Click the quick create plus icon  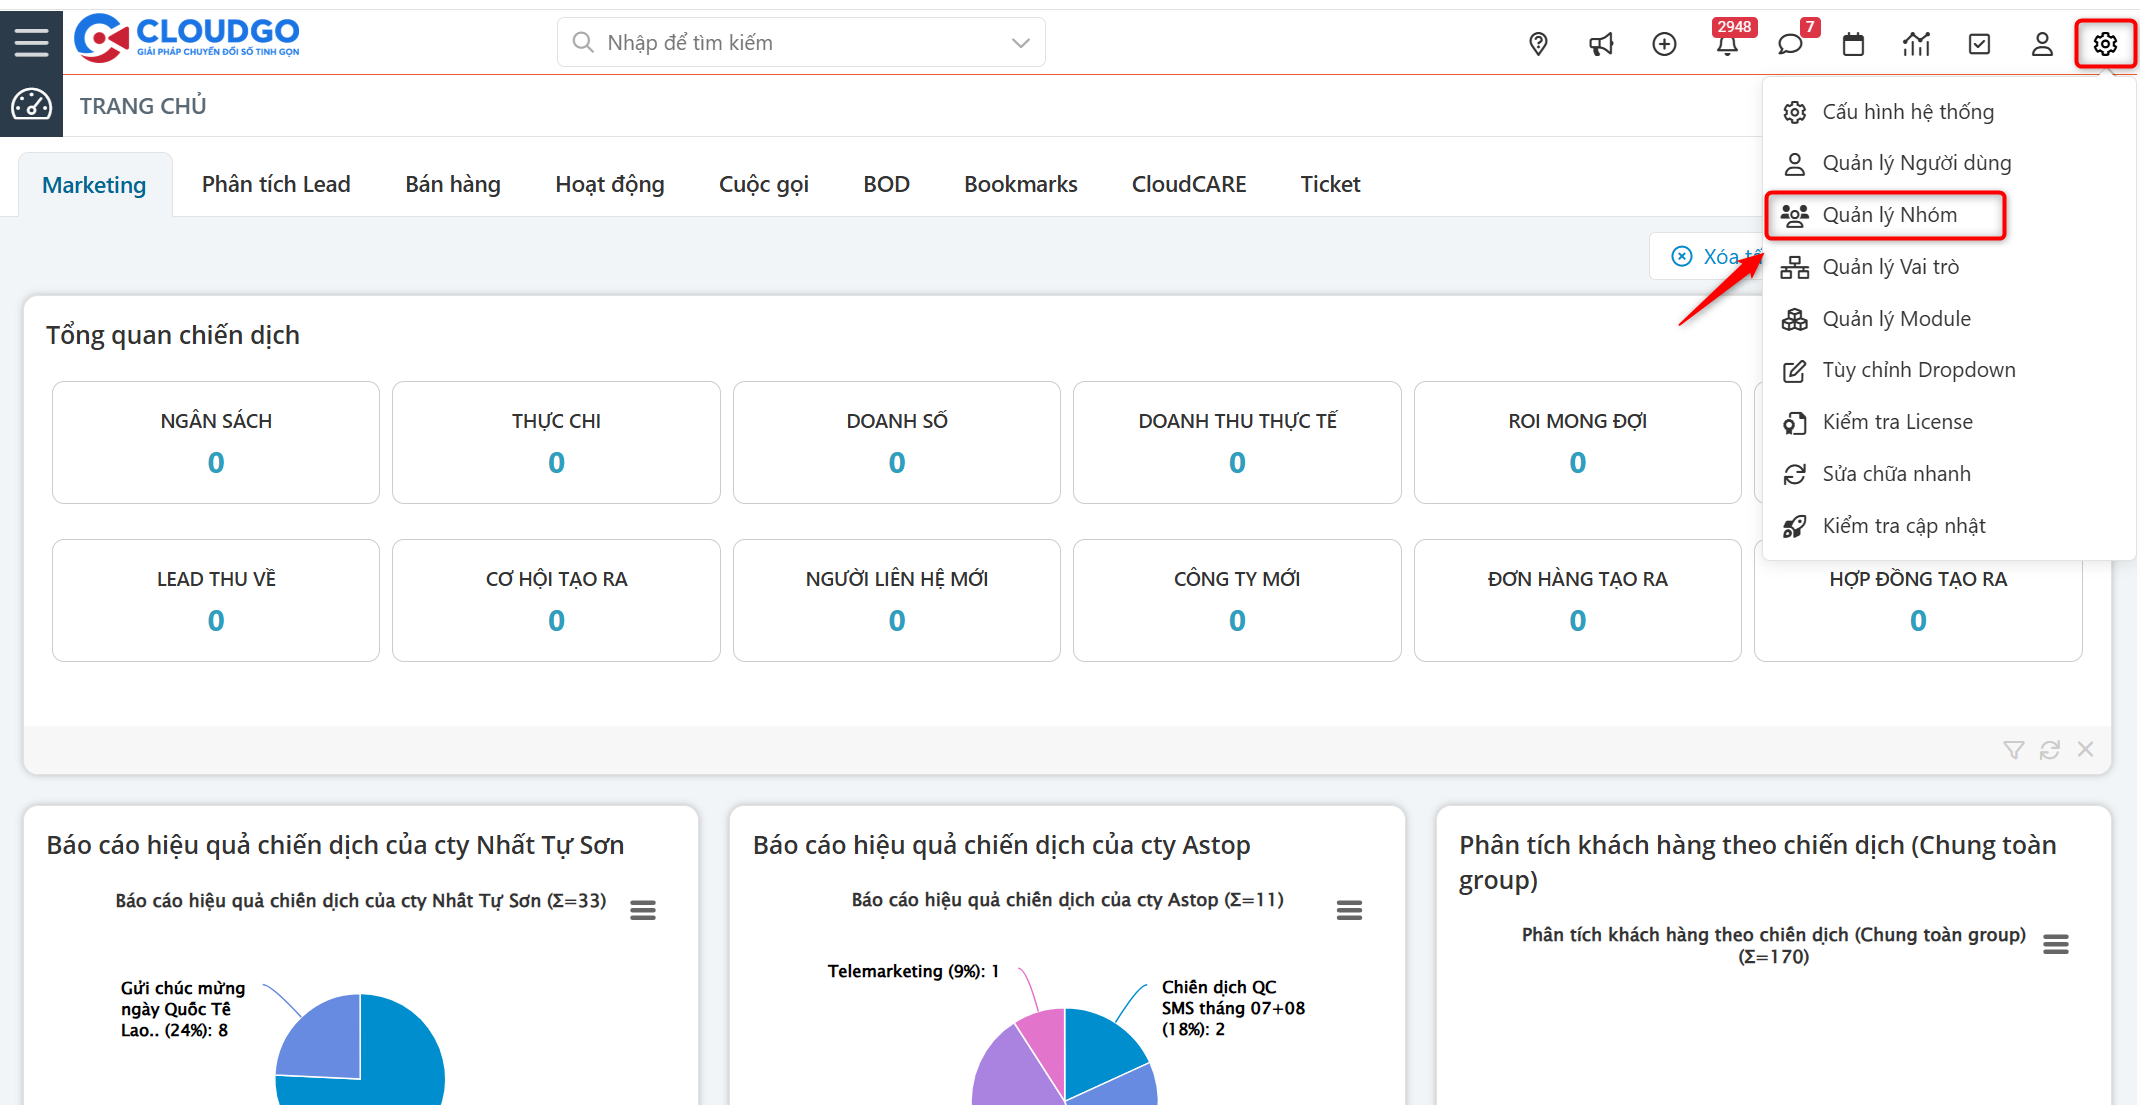coord(1664,44)
